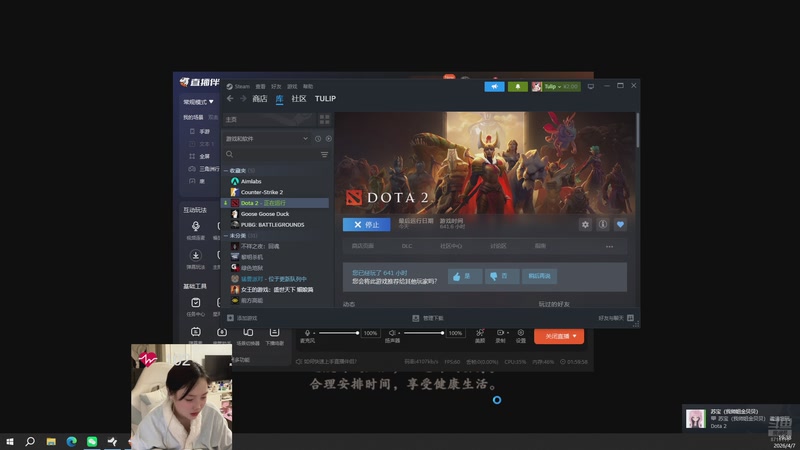Go forward with Steam's right arrow

pos(243,98)
